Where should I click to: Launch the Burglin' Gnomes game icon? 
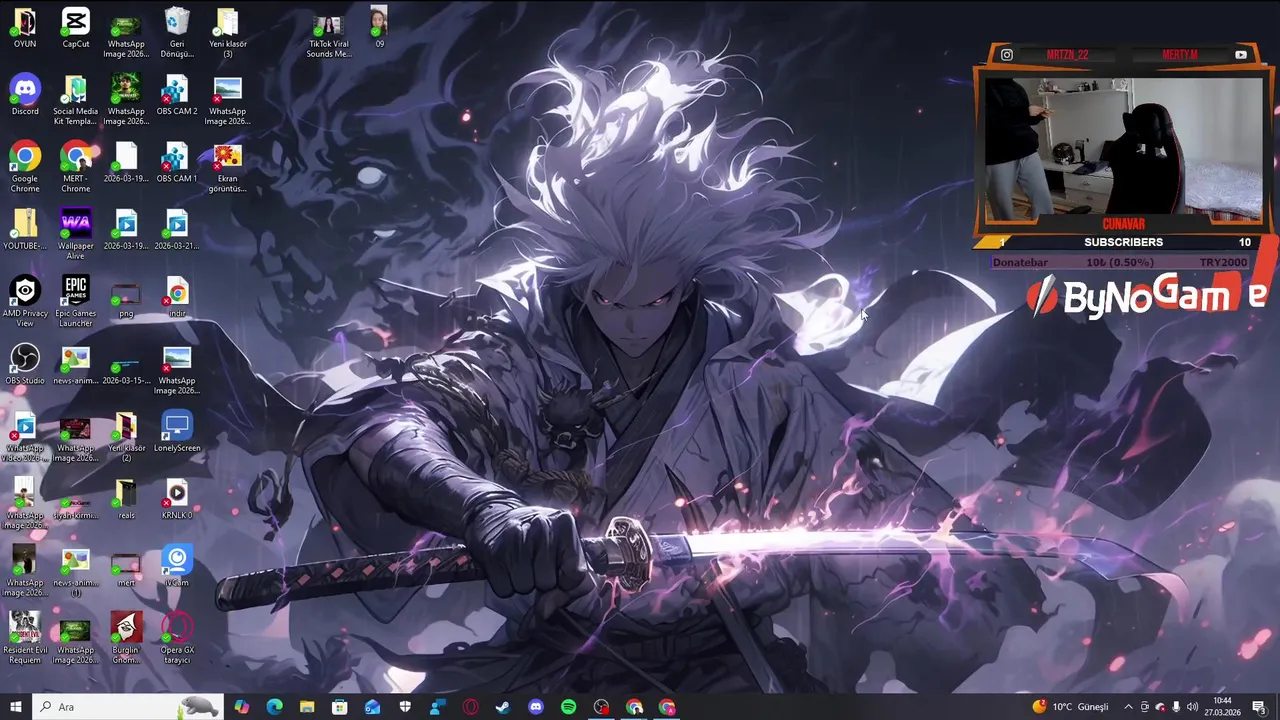click(126, 637)
